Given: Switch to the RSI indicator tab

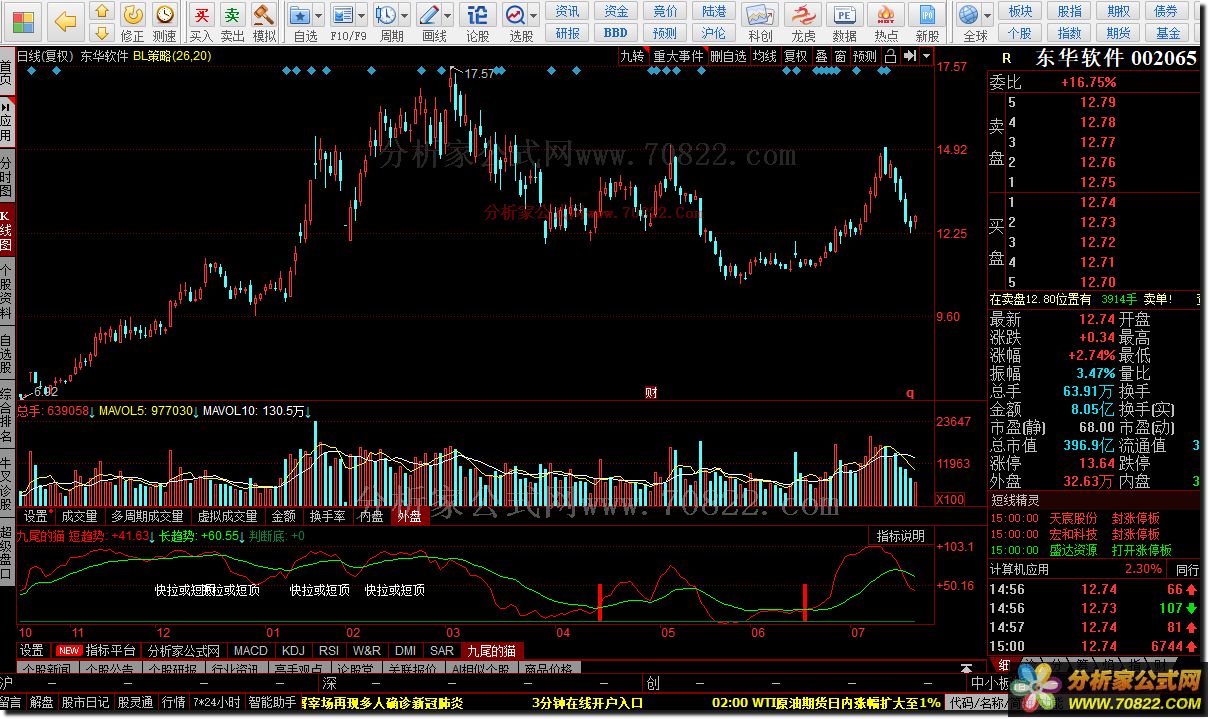Looking at the screenshot, I should pyautogui.click(x=329, y=650).
